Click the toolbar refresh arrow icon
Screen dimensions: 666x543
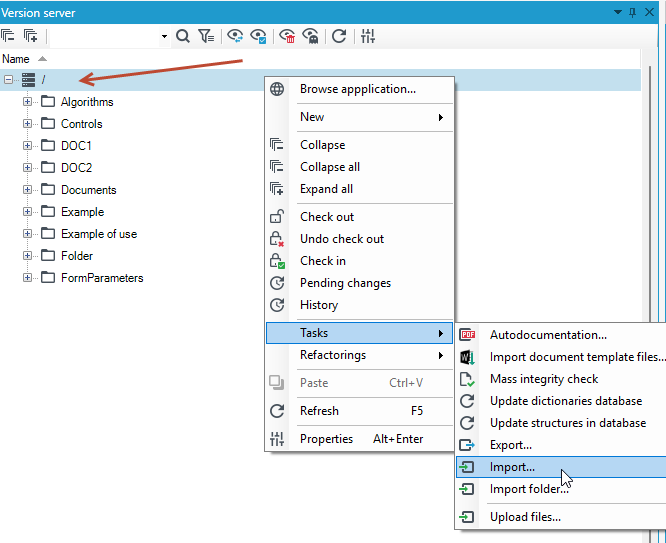(x=339, y=36)
